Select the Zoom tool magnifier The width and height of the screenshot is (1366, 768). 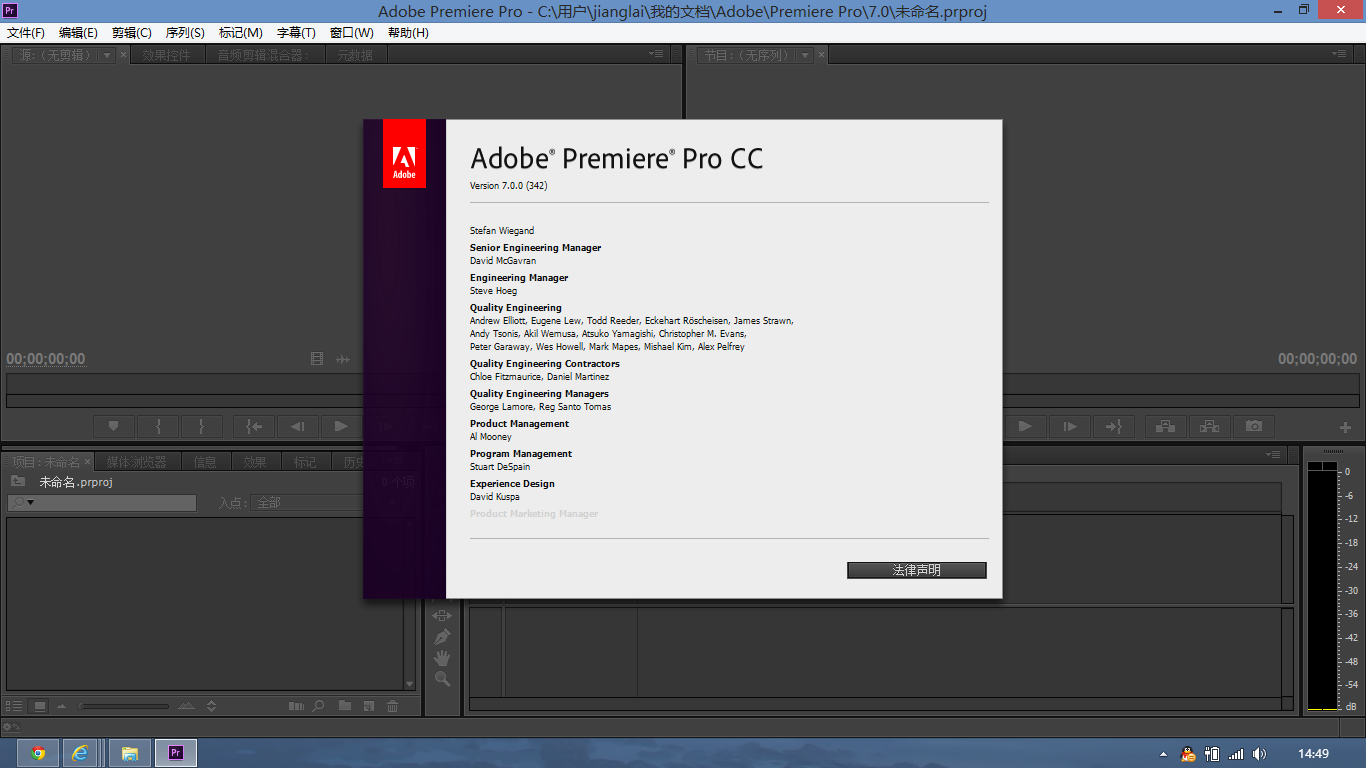442,679
